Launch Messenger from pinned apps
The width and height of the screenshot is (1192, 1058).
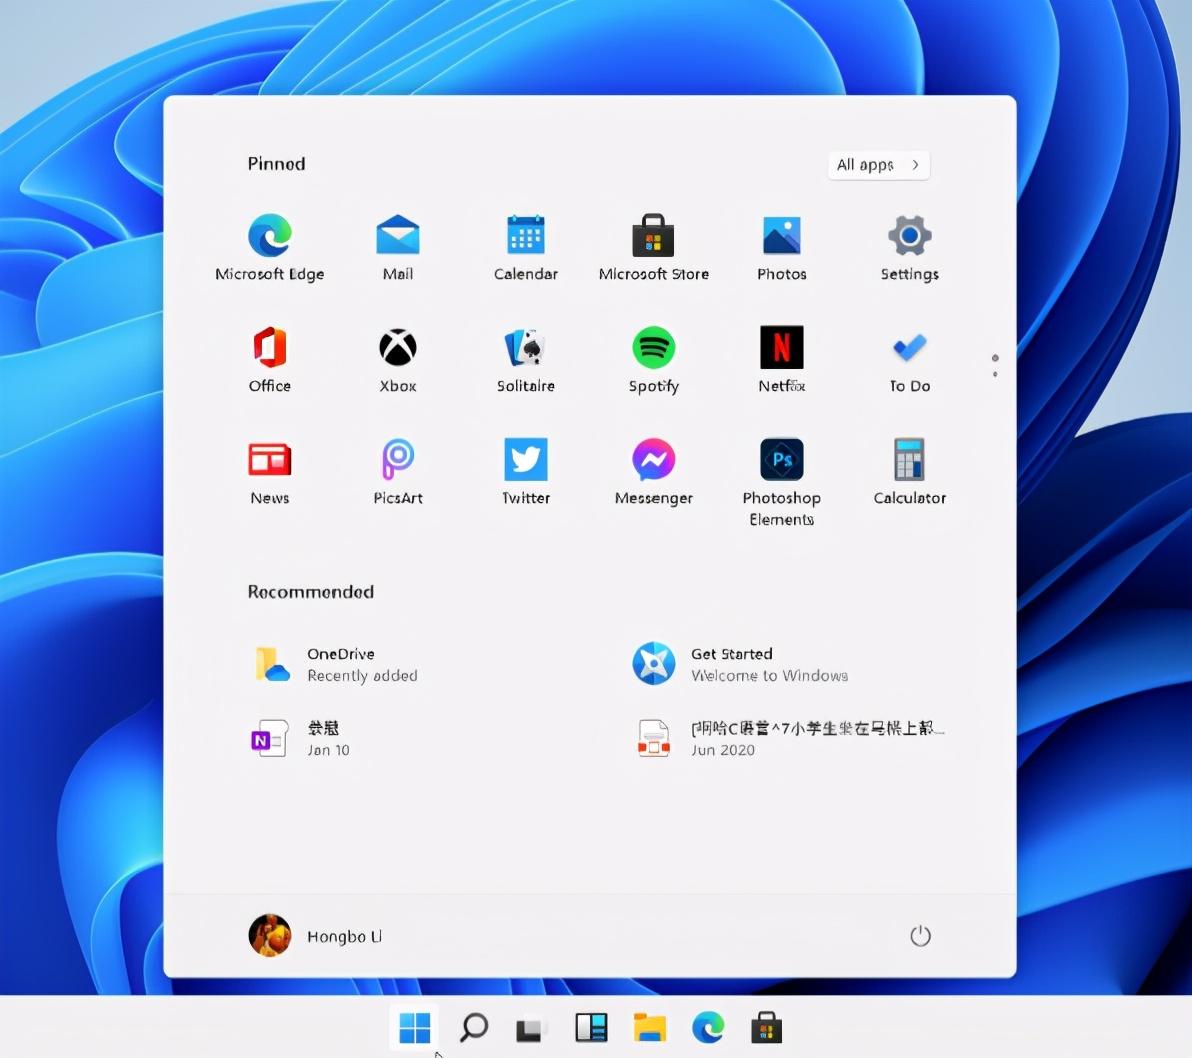click(x=654, y=472)
